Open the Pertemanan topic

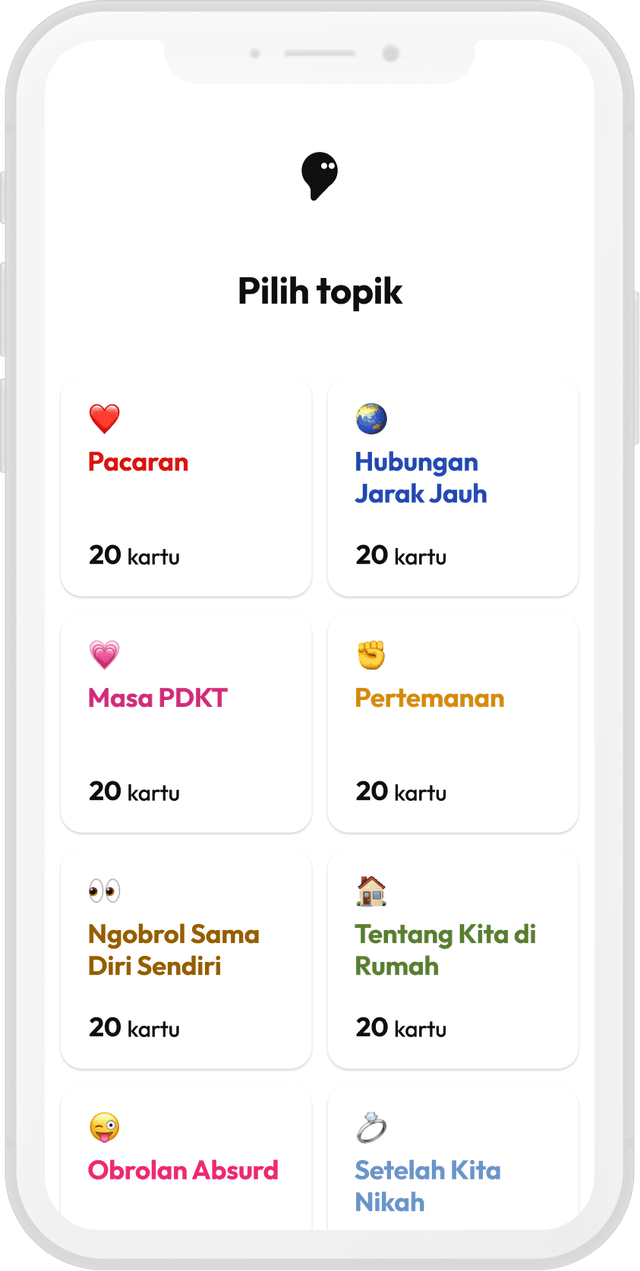(453, 723)
